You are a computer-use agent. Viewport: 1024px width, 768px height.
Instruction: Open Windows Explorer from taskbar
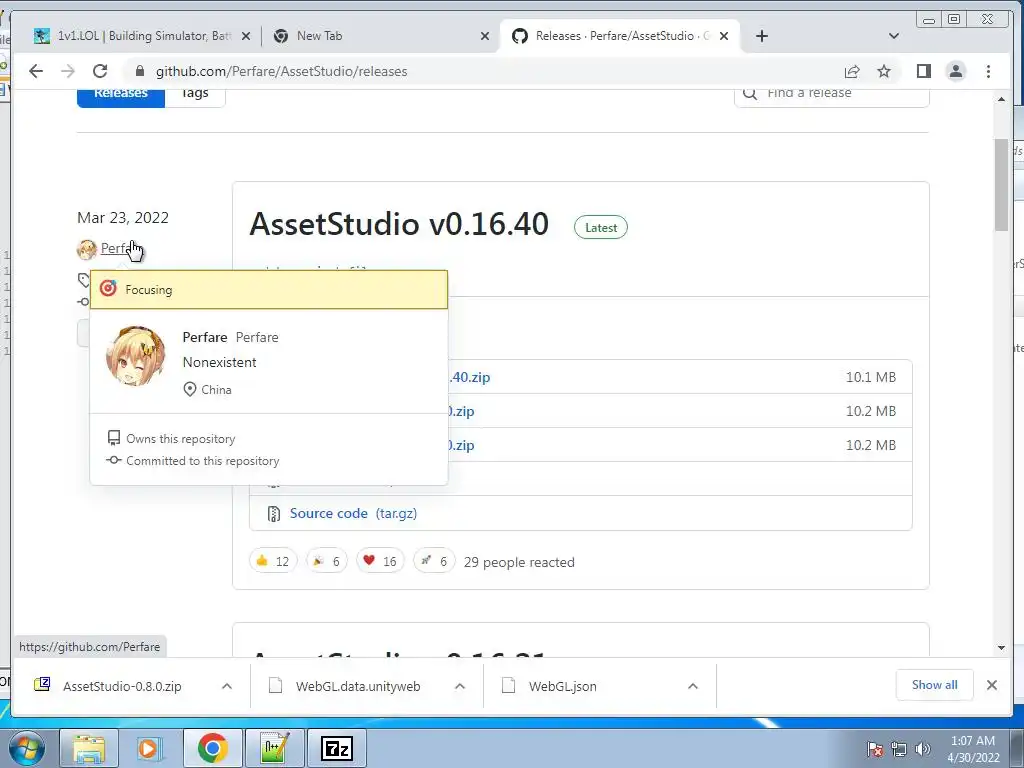click(x=89, y=748)
